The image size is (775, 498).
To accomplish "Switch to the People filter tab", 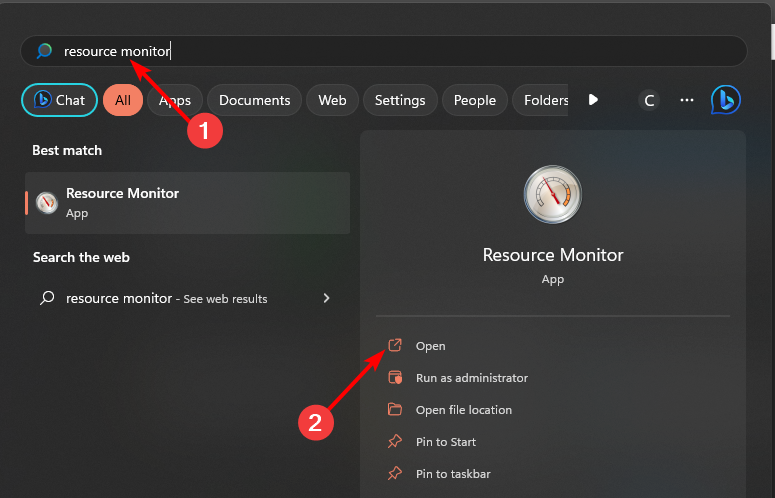I will coord(474,100).
